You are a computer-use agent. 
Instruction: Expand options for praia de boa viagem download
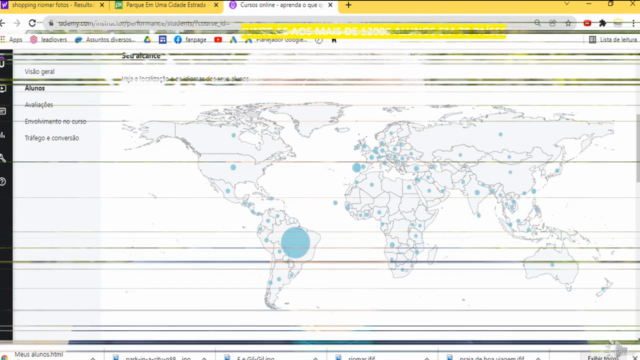[538, 358]
